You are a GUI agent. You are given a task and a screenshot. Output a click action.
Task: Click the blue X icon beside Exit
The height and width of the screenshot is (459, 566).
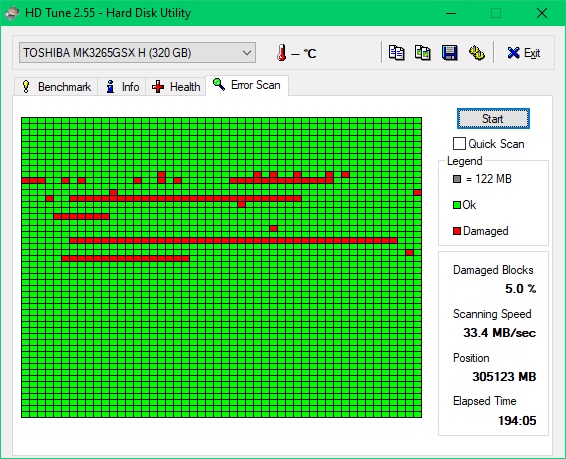[513, 53]
